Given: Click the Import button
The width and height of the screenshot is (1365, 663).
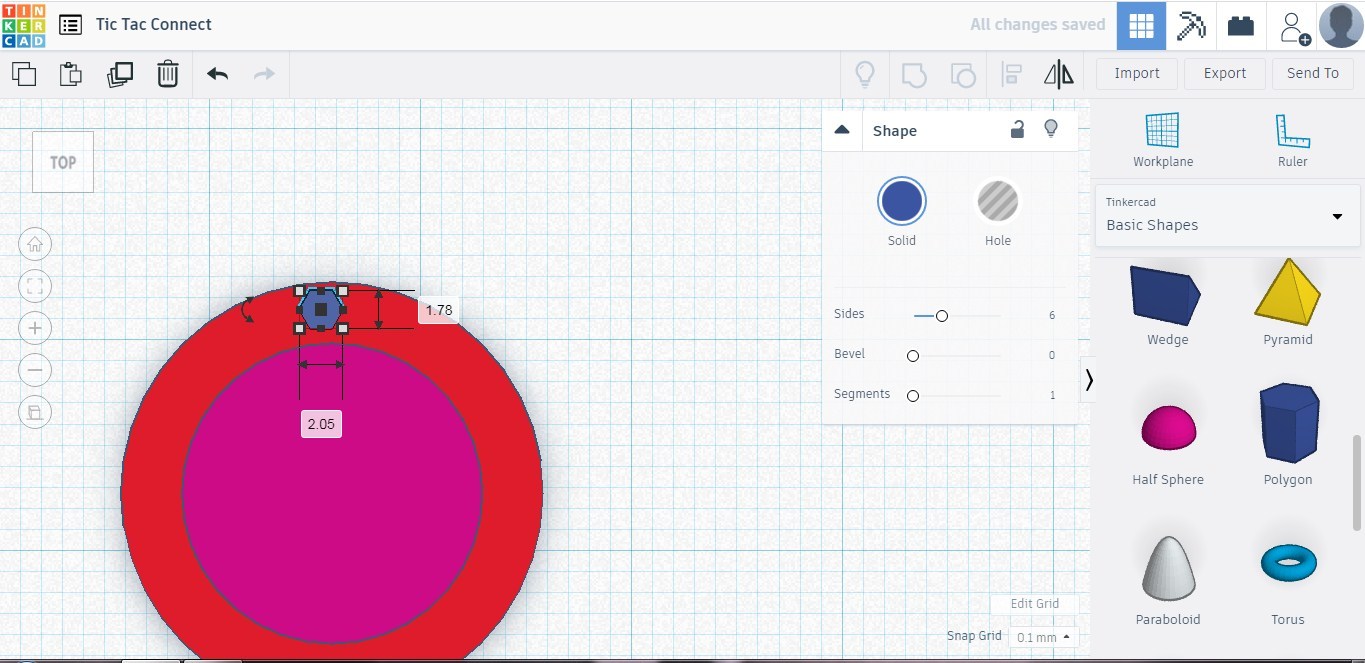Looking at the screenshot, I should coord(1137,73).
